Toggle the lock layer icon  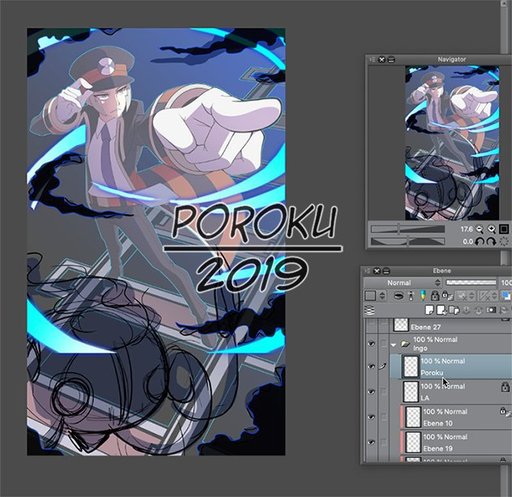pyautogui.click(x=435, y=295)
